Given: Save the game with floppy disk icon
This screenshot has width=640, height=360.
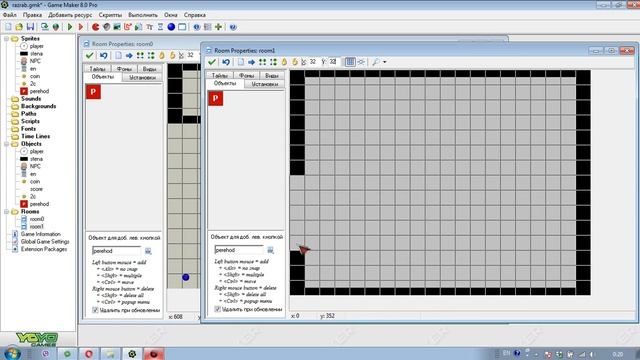Looking at the screenshot, I should 30,27.
